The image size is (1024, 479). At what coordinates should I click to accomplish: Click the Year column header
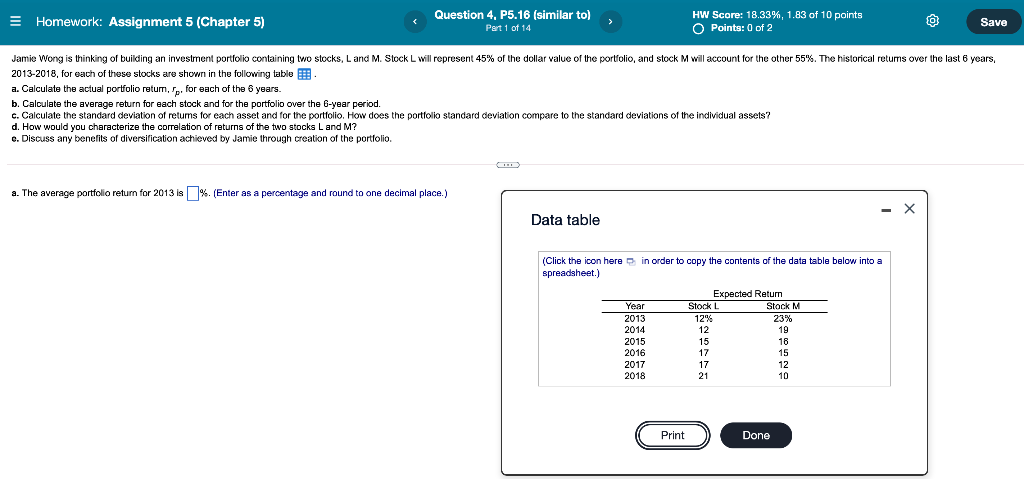[635, 306]
